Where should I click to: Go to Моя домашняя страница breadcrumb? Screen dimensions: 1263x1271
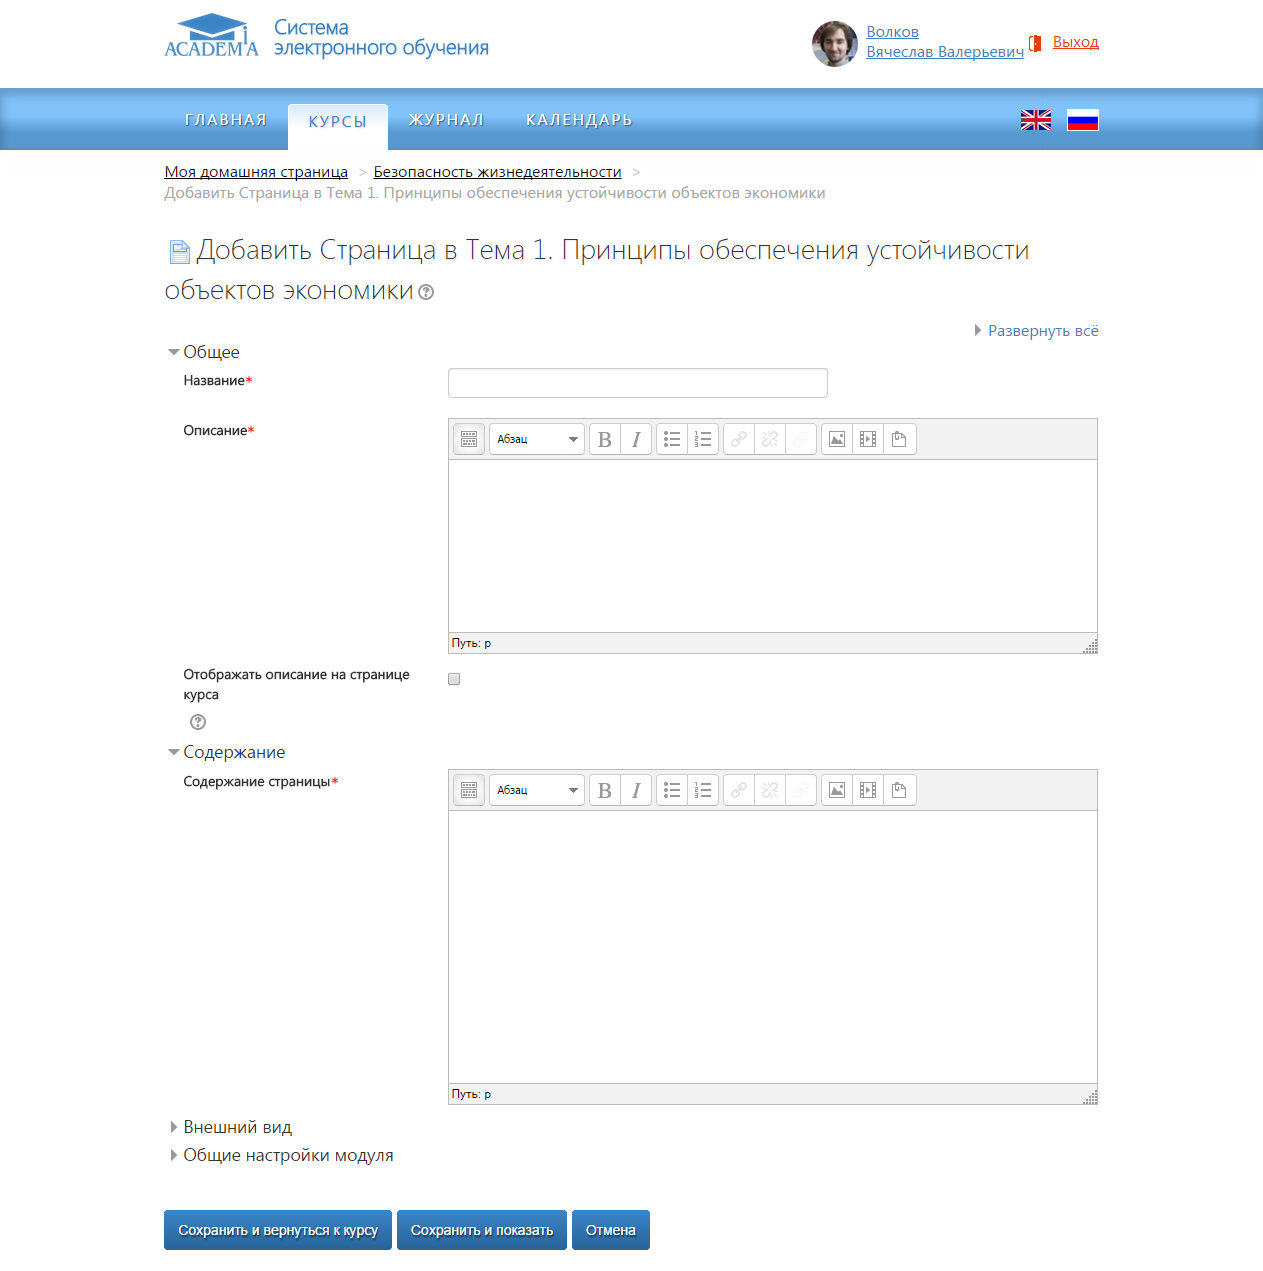point(256,172)
